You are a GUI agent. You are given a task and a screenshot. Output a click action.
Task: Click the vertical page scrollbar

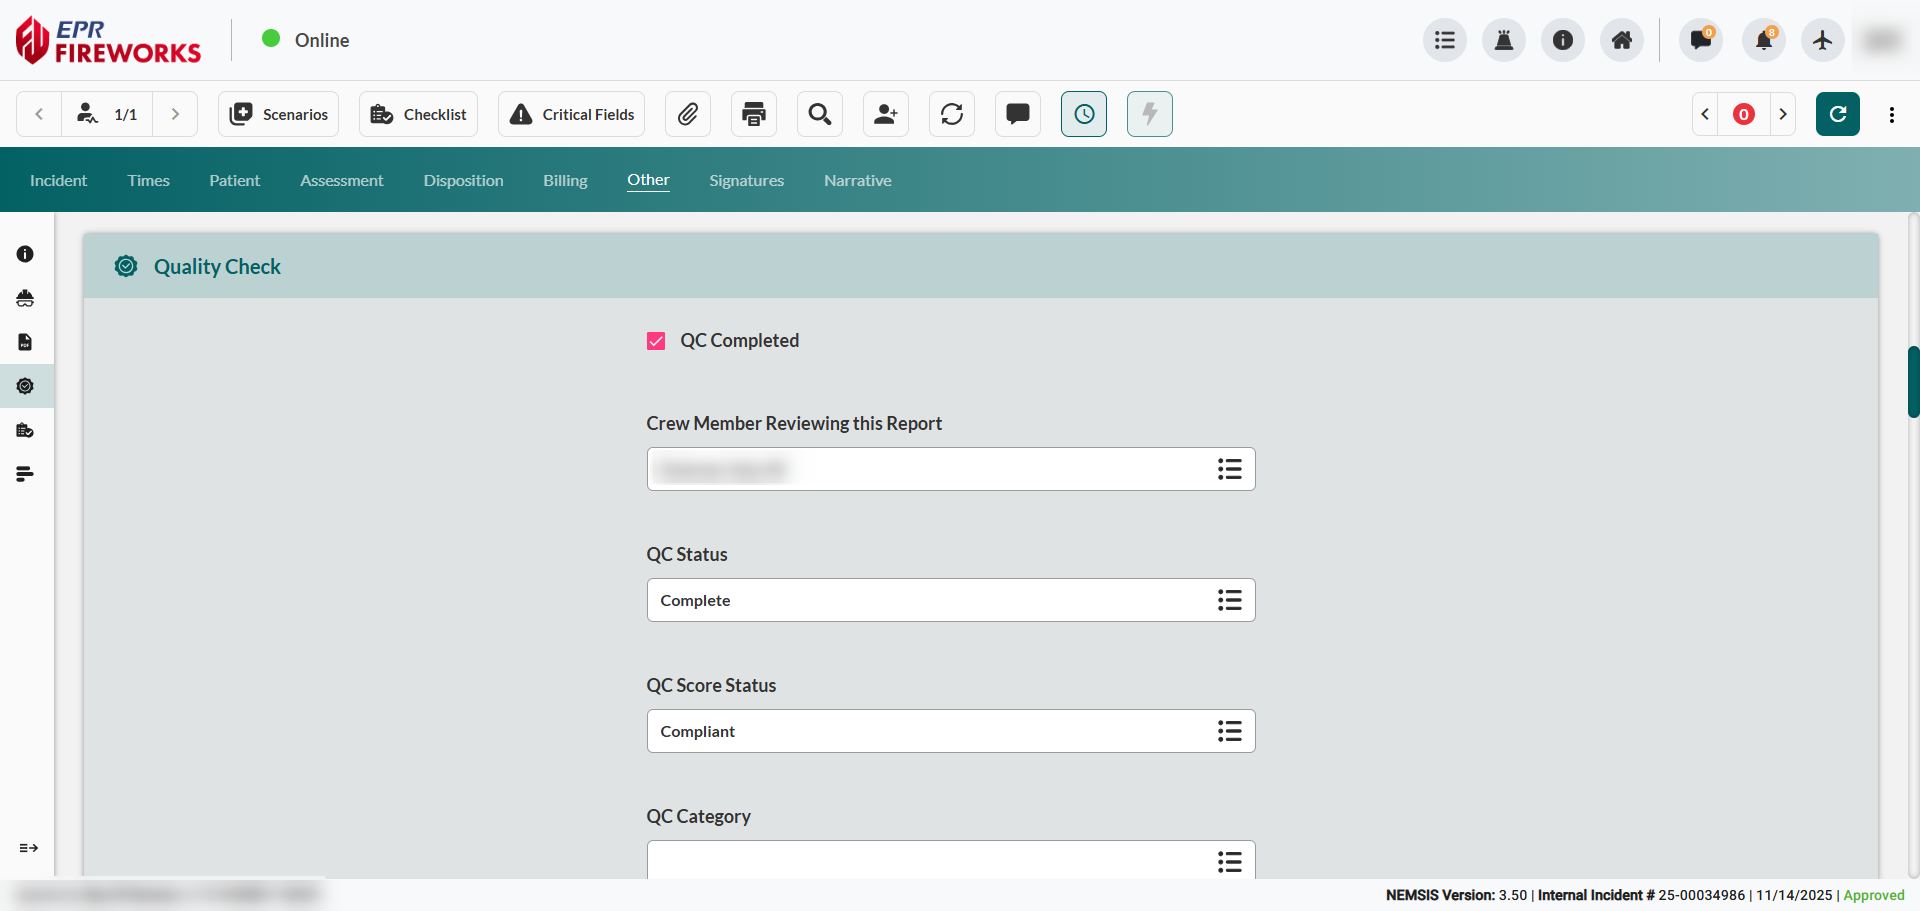(1913, 381)
